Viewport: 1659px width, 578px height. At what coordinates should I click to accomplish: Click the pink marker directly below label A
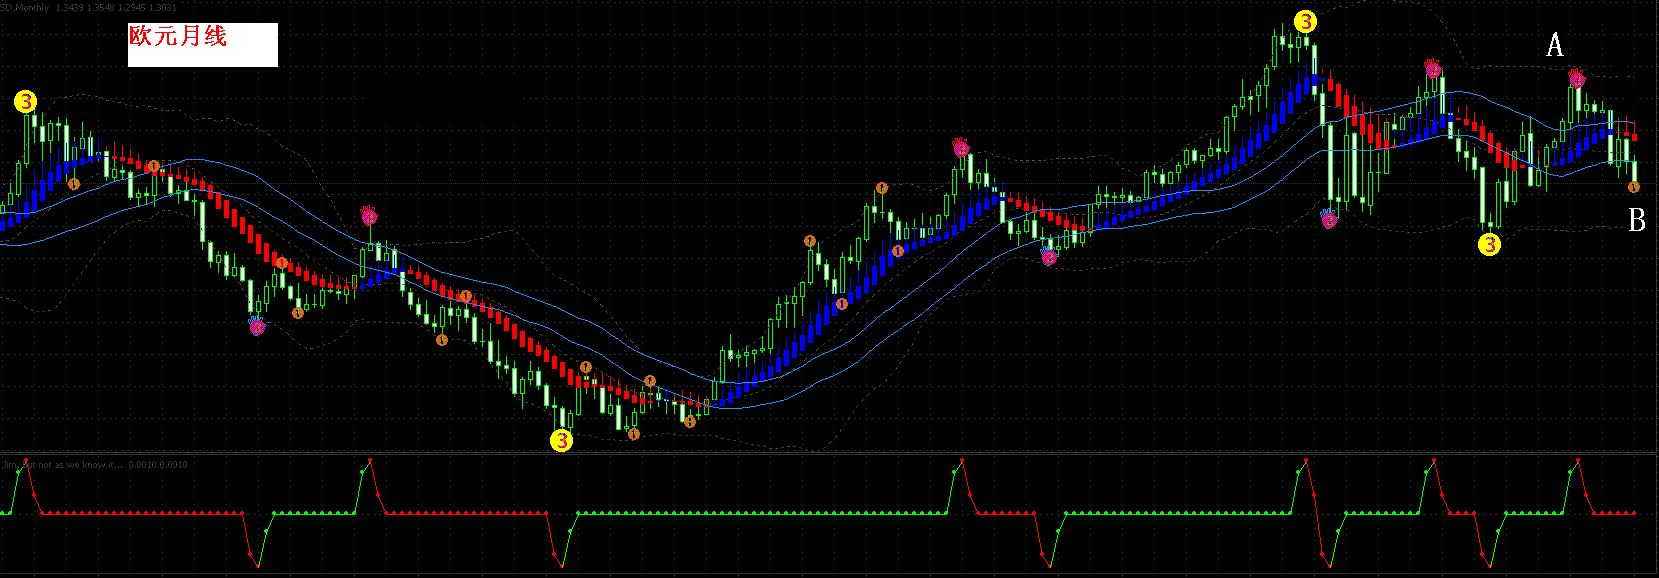(1577, 78)
